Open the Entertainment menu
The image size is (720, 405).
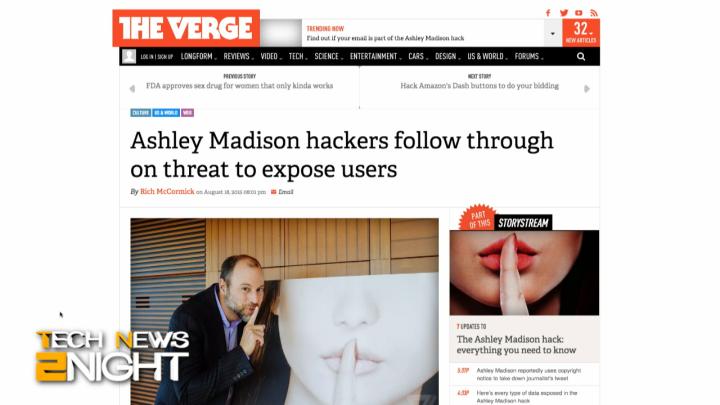tap(375, 56)
